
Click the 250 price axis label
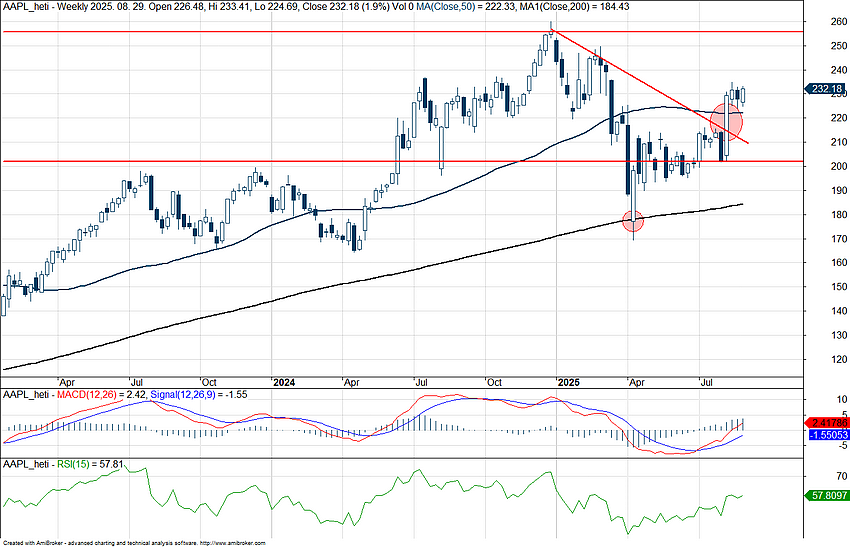(x=839, y=46)
